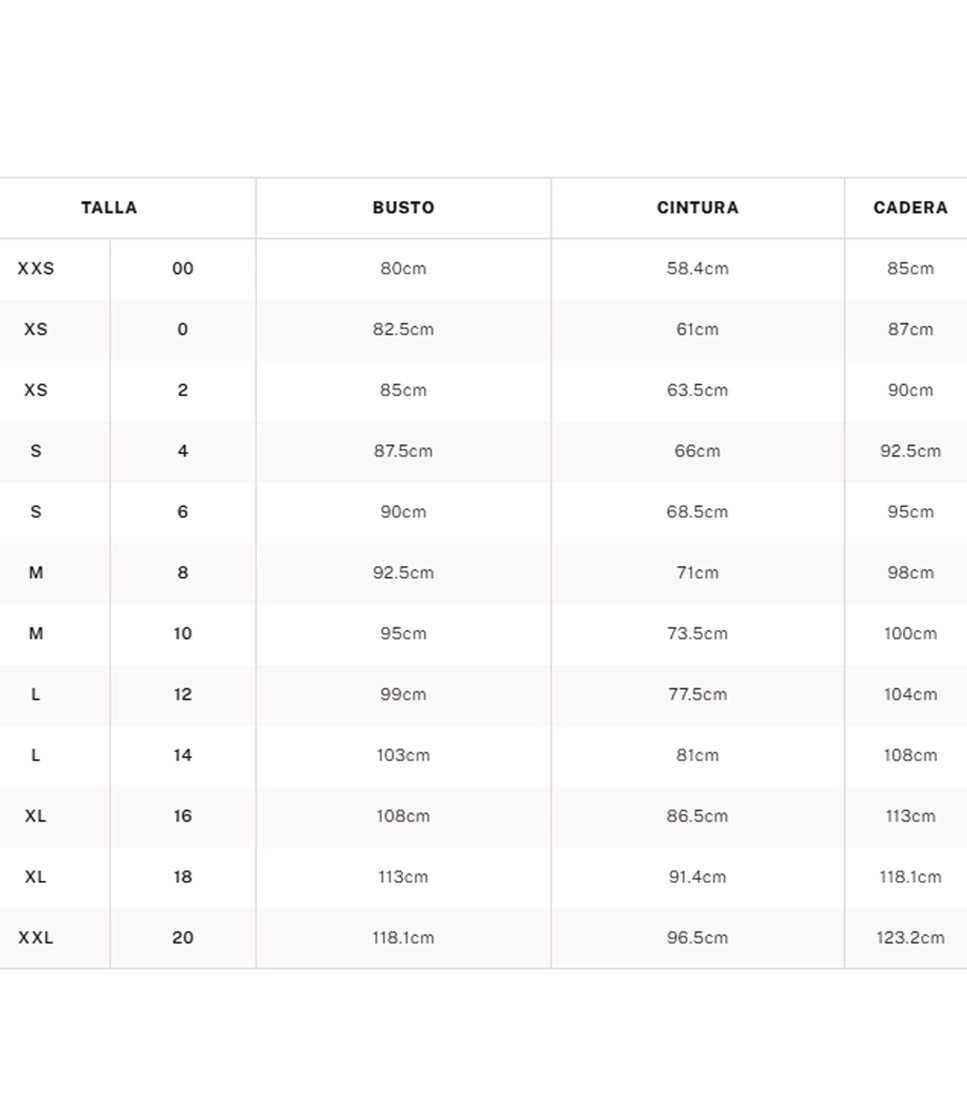Select the CINTURA column header
Viewport: 967px width, 1104px height.
[x=697, y=208]
